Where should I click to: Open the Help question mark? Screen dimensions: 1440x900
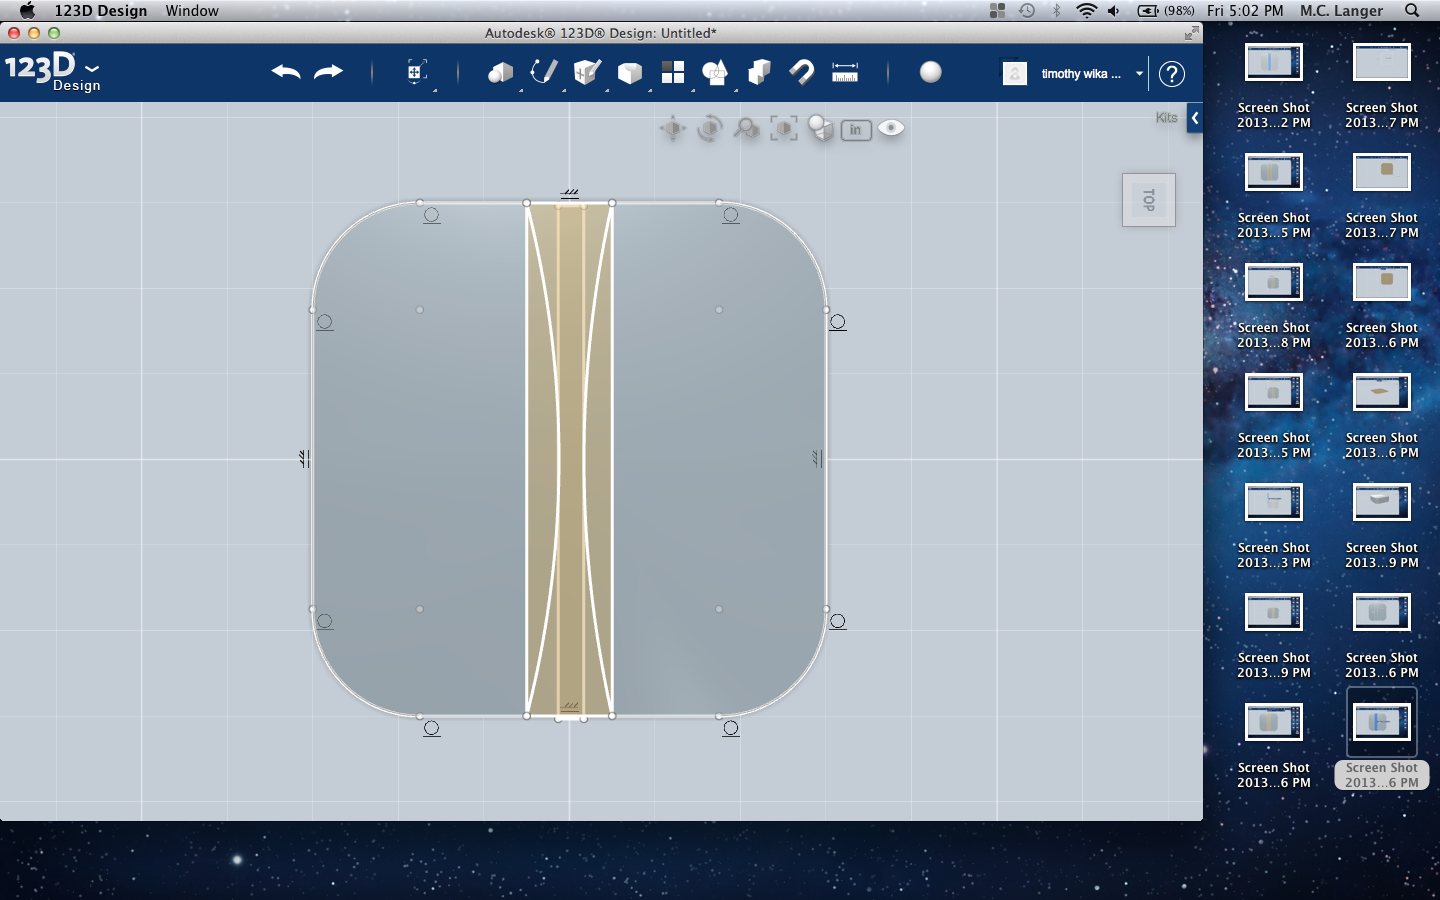pyautogui.click(x=1172, y=73)
